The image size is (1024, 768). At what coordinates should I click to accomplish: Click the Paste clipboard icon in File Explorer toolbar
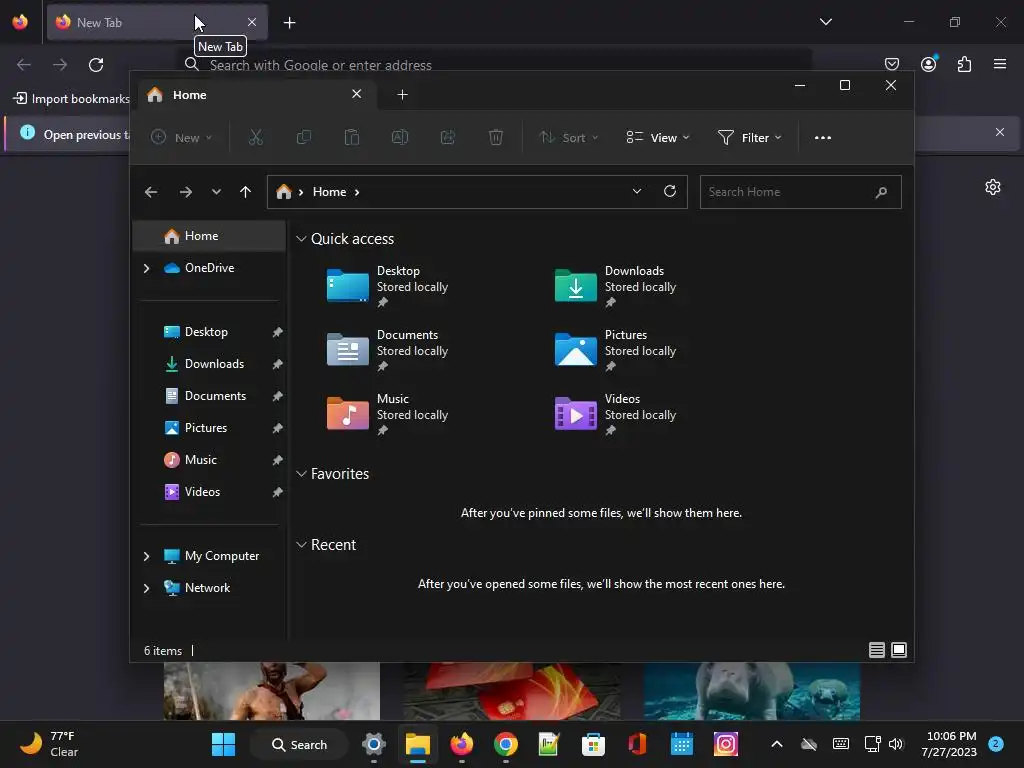(352, 137)
